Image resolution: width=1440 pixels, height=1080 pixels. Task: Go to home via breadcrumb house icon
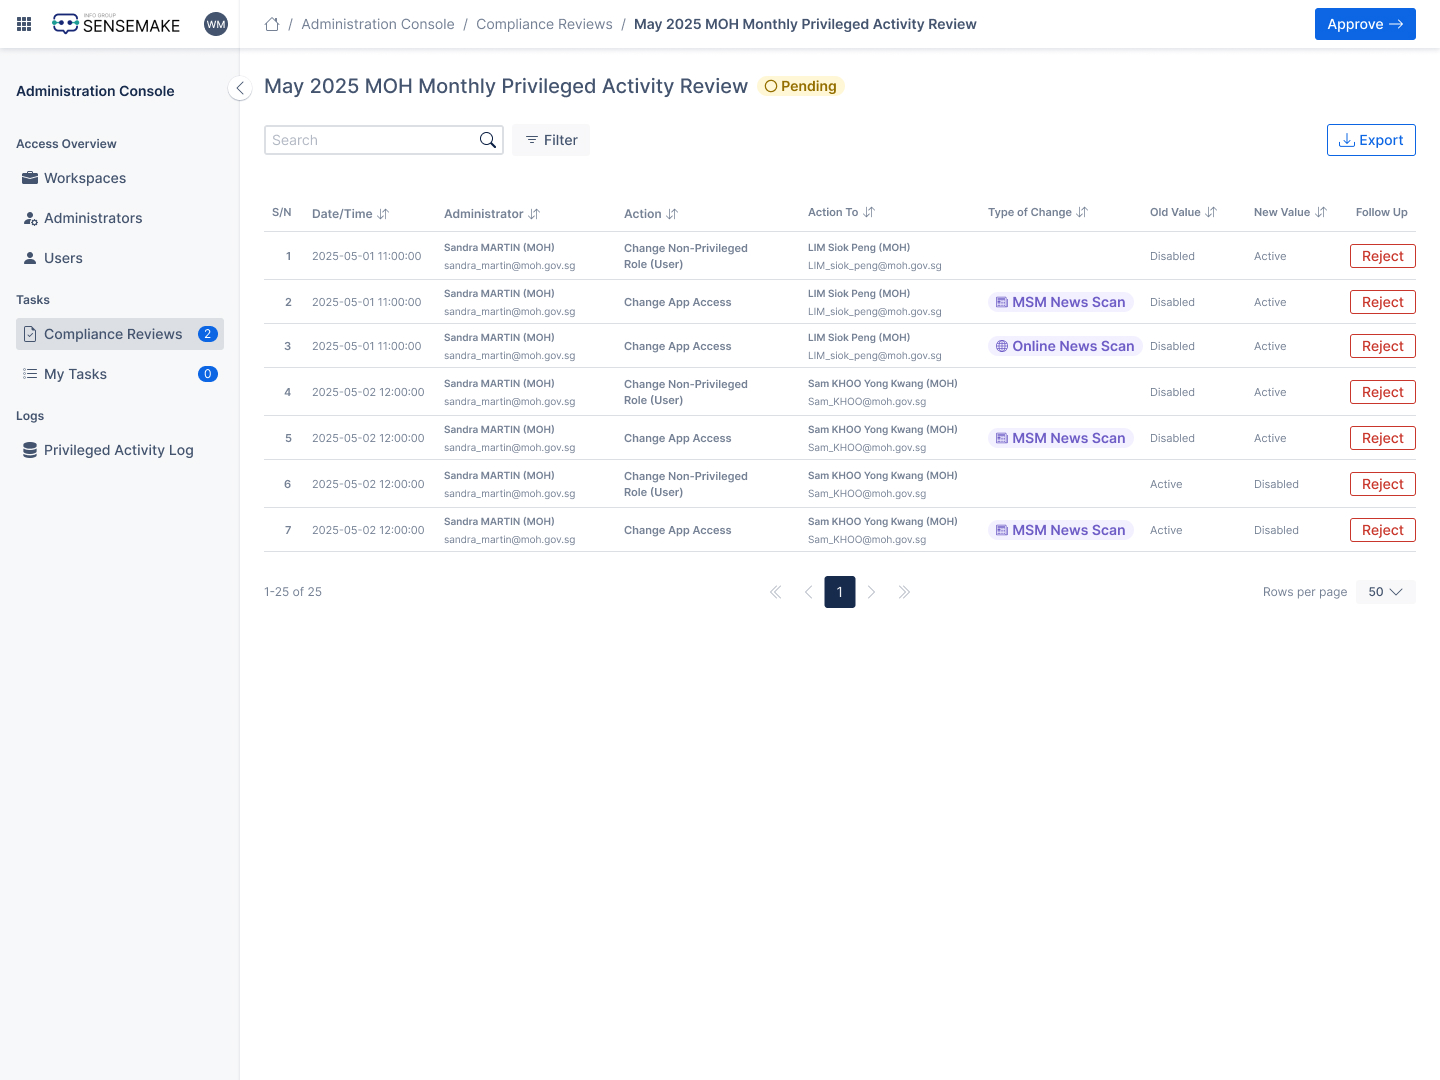pos(272,24)
